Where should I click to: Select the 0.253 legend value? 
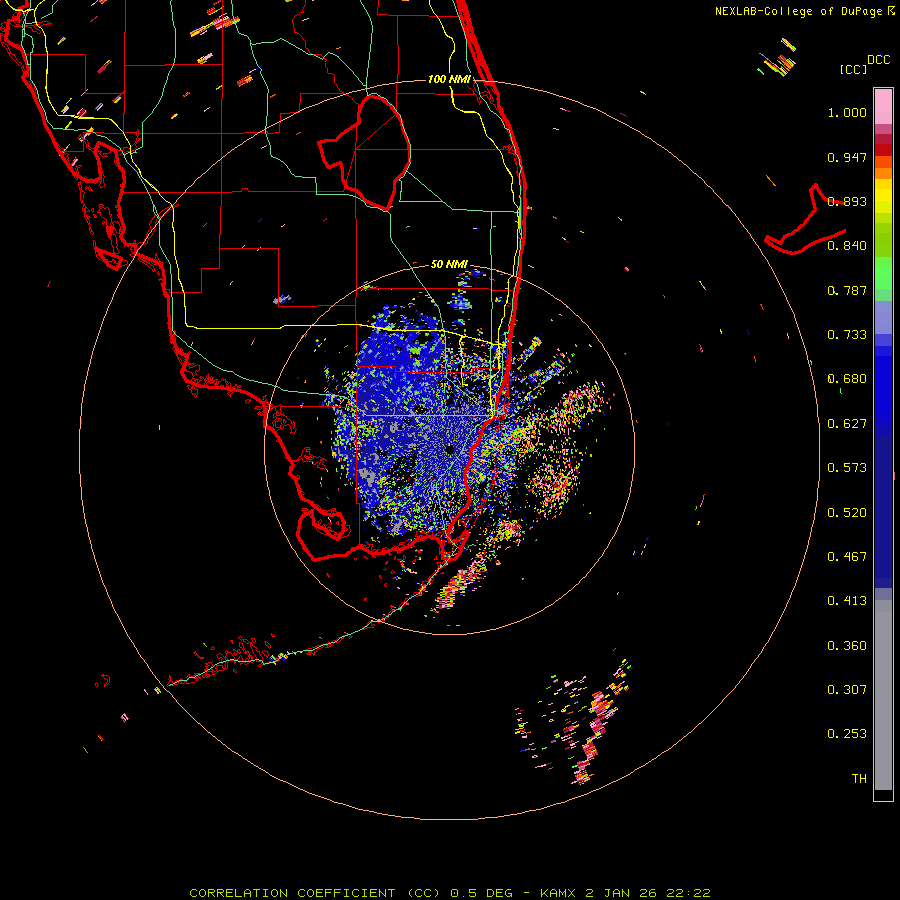tap(847, 734)
